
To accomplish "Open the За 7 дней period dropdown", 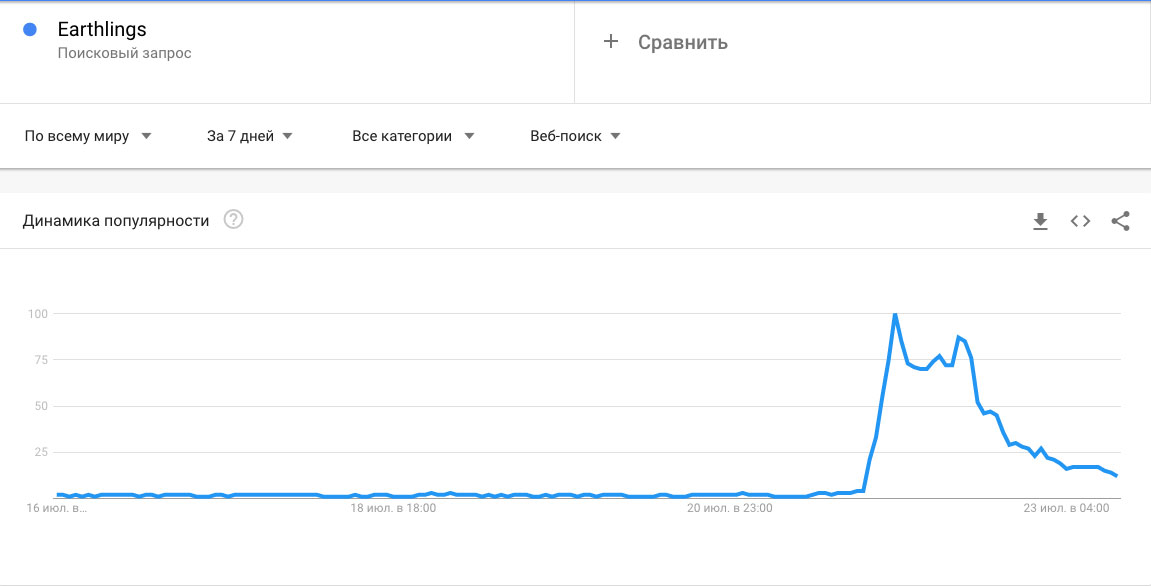I will point(250,136).
